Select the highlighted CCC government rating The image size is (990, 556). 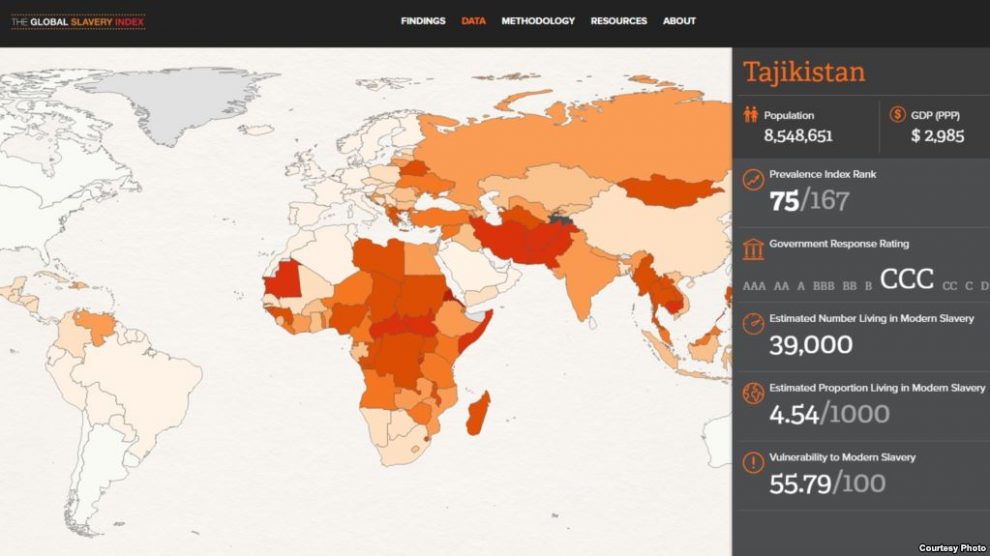coord(906,279)
